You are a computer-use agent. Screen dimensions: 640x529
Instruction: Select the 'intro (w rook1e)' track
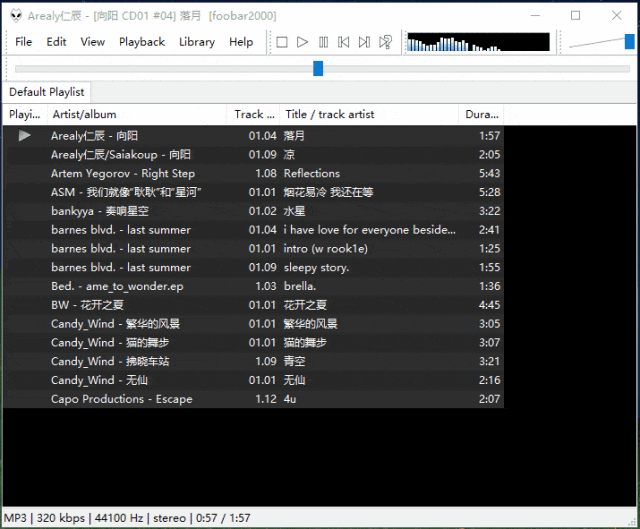[253, 249]
